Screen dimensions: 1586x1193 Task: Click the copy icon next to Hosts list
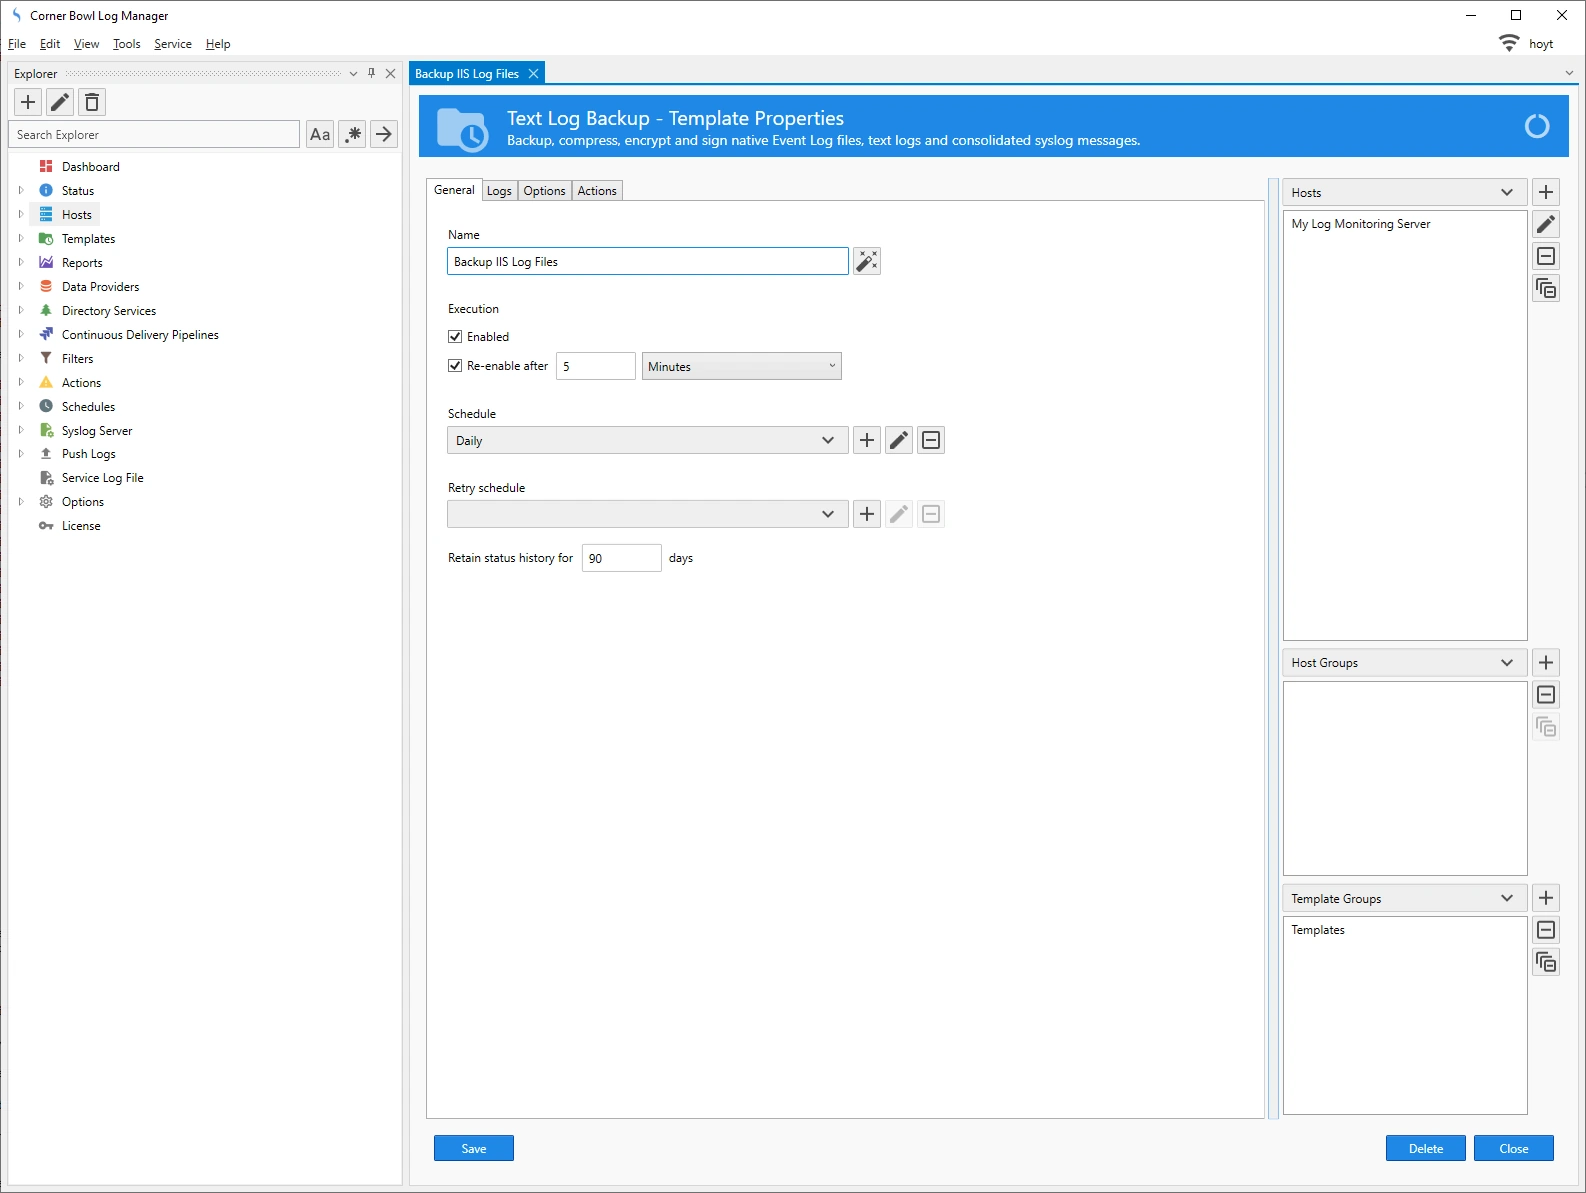tap(1546, 289)
